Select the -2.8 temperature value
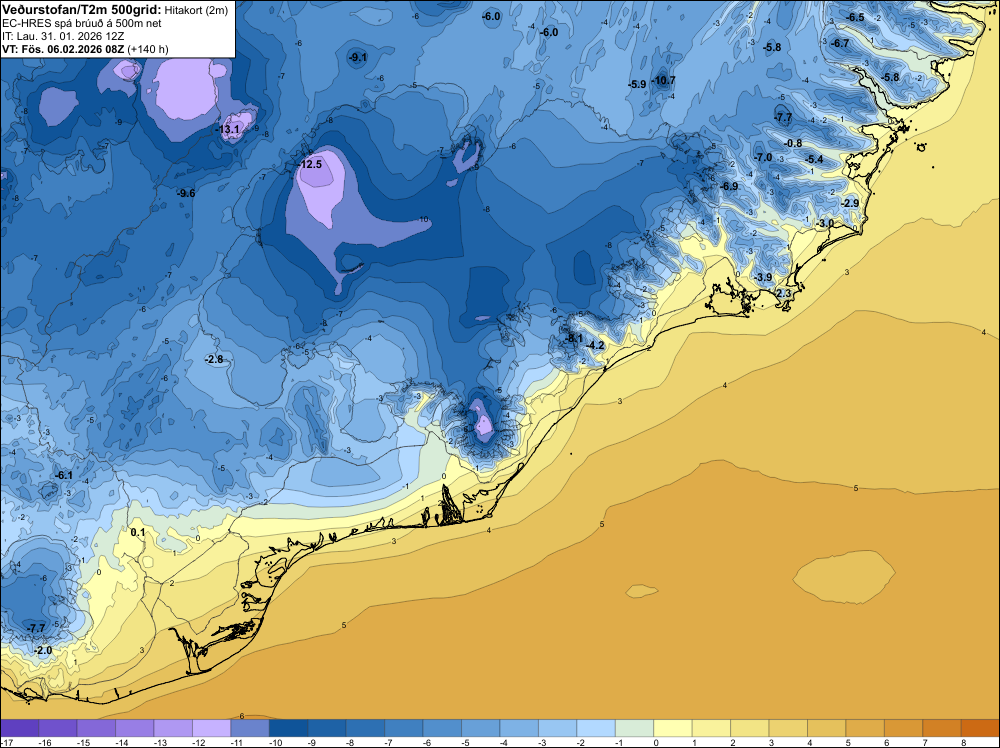Viewport: 1000px width, 748px height. [214, 360]
